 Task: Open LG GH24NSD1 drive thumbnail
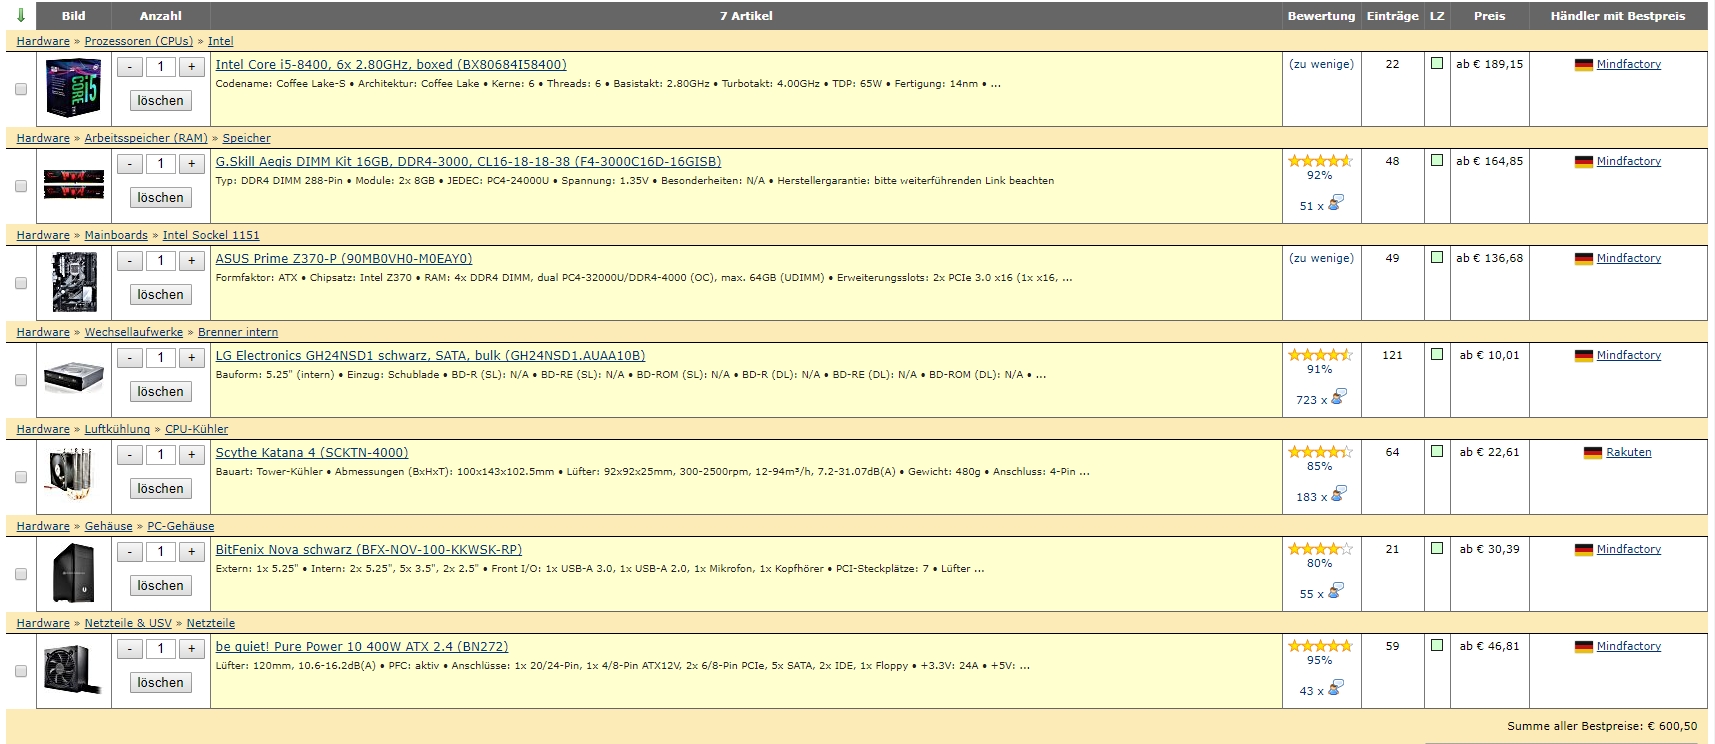(74, 377)
